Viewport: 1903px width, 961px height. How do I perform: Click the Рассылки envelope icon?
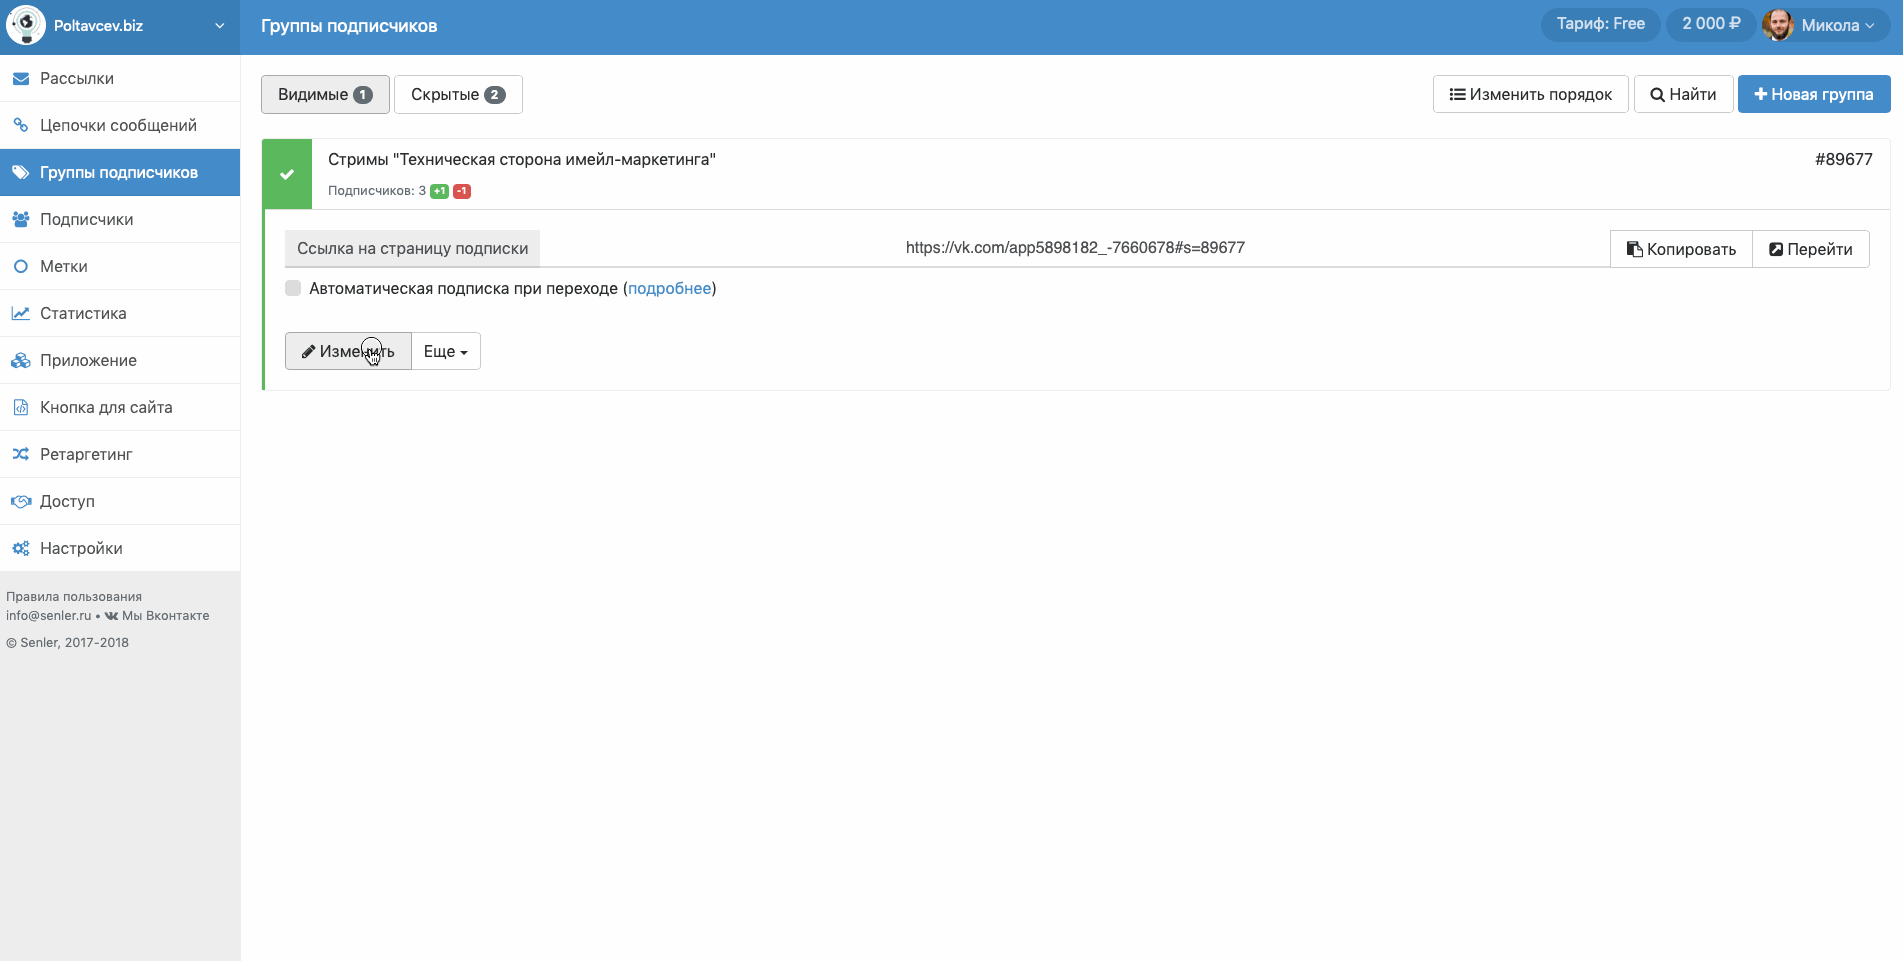(x=20, y=79)
